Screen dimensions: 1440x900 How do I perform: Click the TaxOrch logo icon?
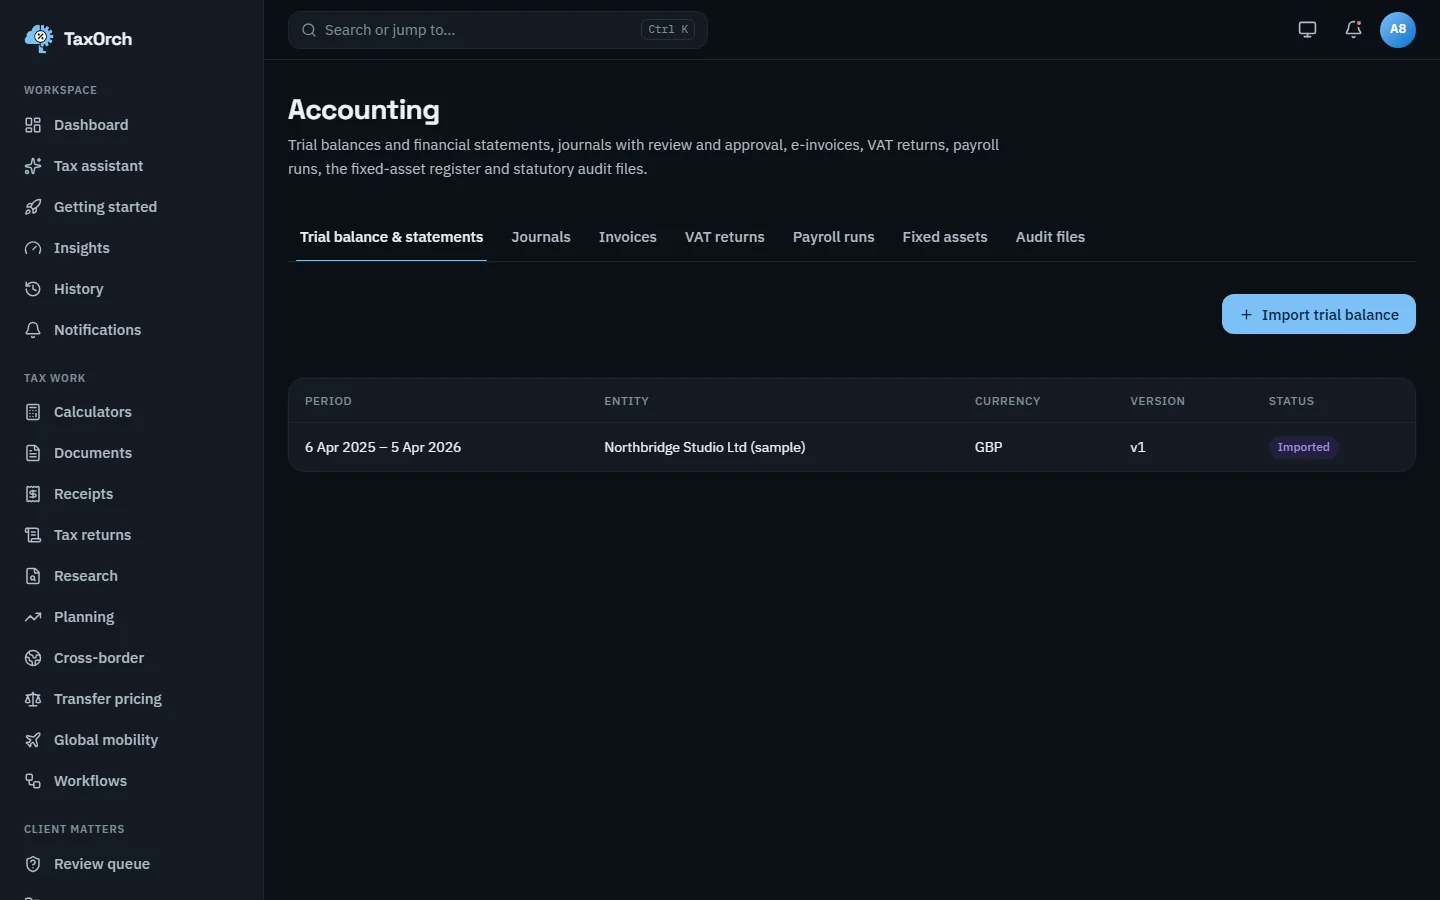(x=38, y=38)
